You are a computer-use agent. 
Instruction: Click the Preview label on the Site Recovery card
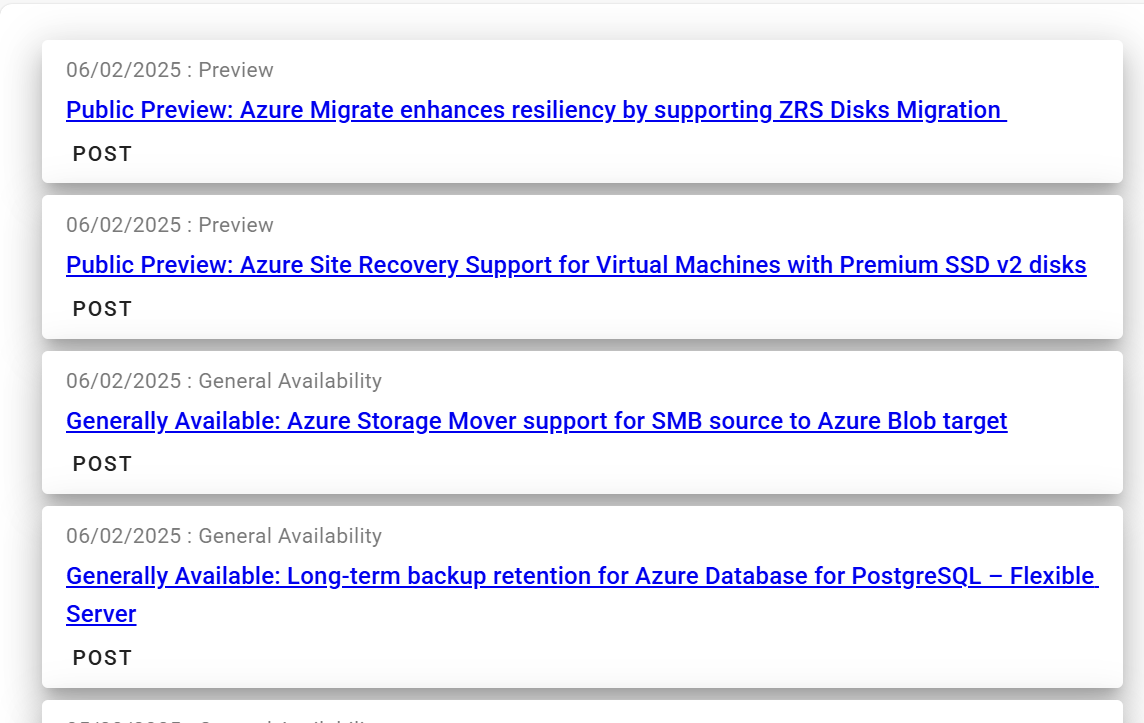tap(236, 225)
